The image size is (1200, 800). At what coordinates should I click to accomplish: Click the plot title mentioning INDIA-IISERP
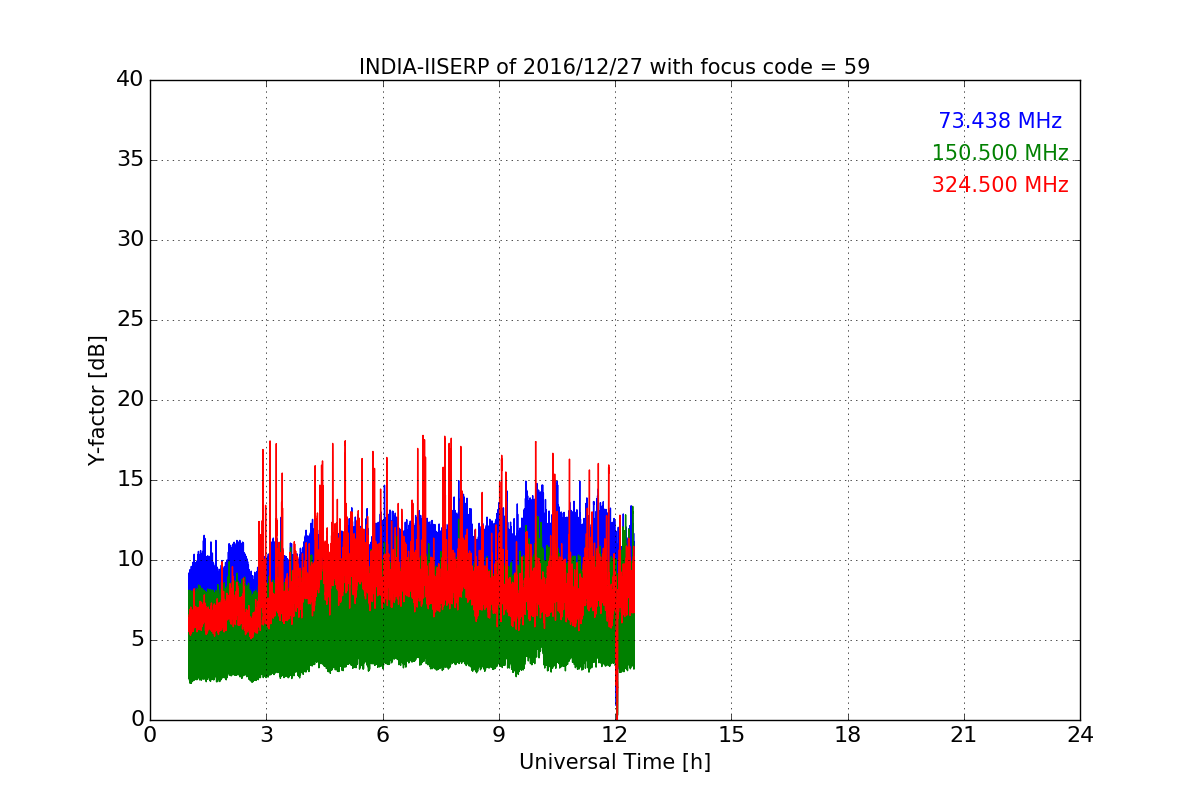[614, 67]
